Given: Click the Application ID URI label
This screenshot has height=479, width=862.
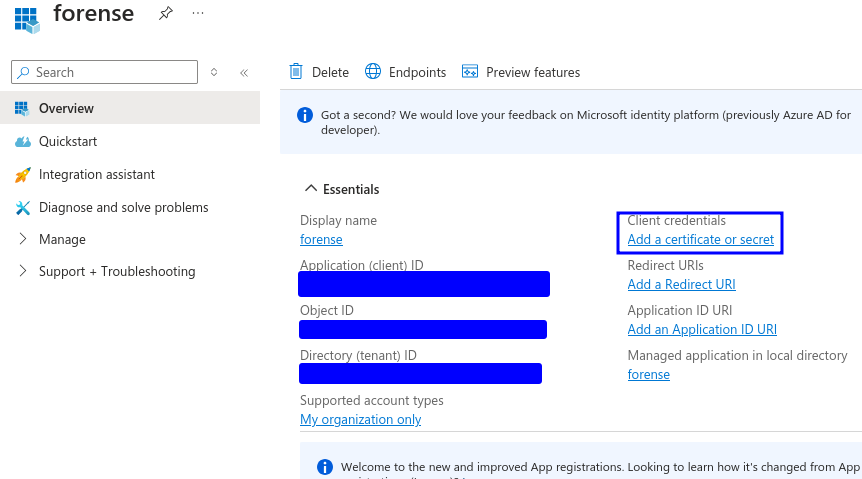Looking at the screenshot, I should 680,310.
